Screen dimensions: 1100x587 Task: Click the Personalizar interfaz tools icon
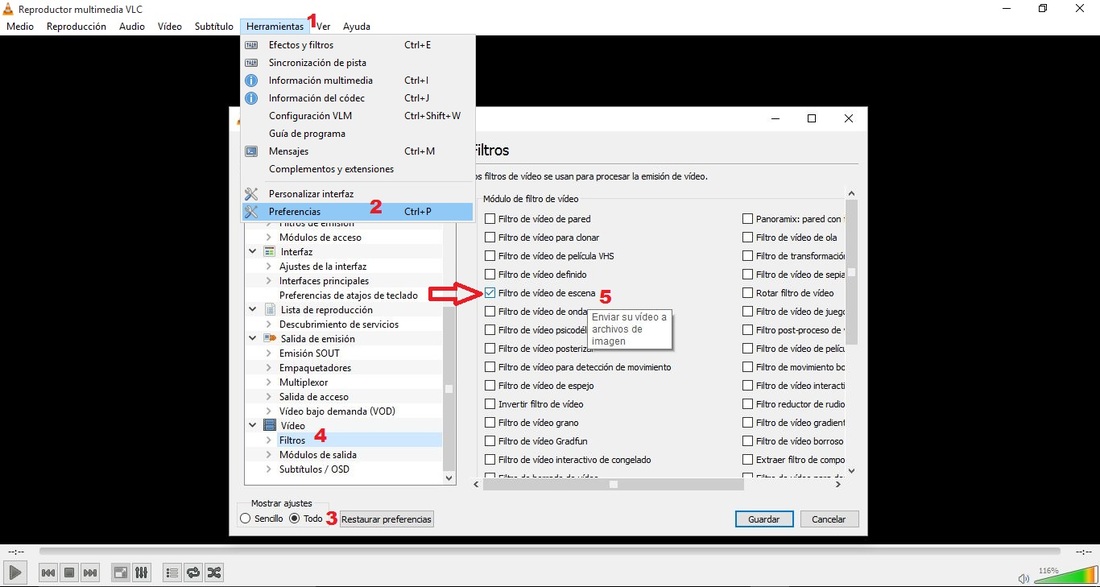(251, 194)
